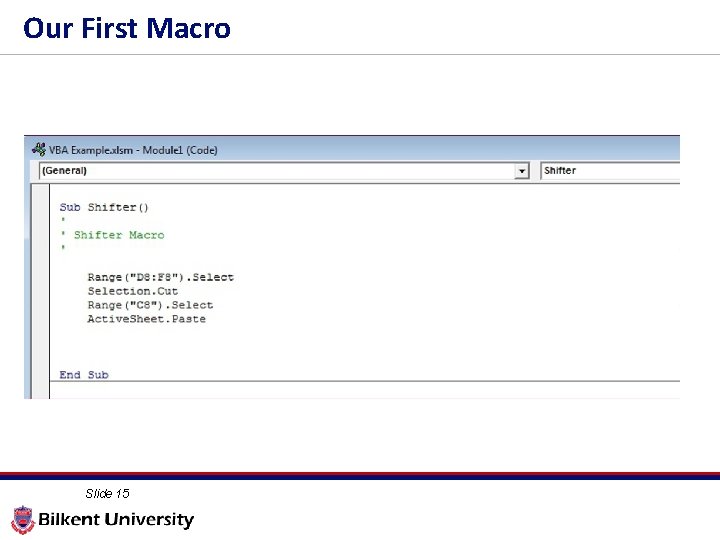Click the ActiveSheet.Paste code line

pos(146,319)
